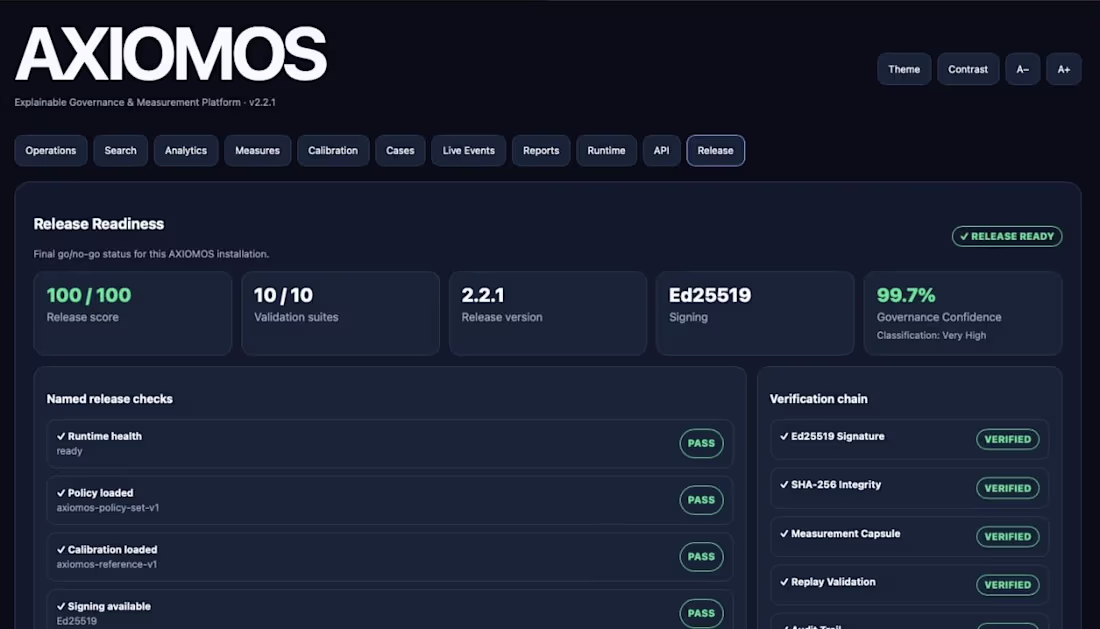Open the Analytics tab
Viewport: 1100px width, 629px height.
coord(186,151)
